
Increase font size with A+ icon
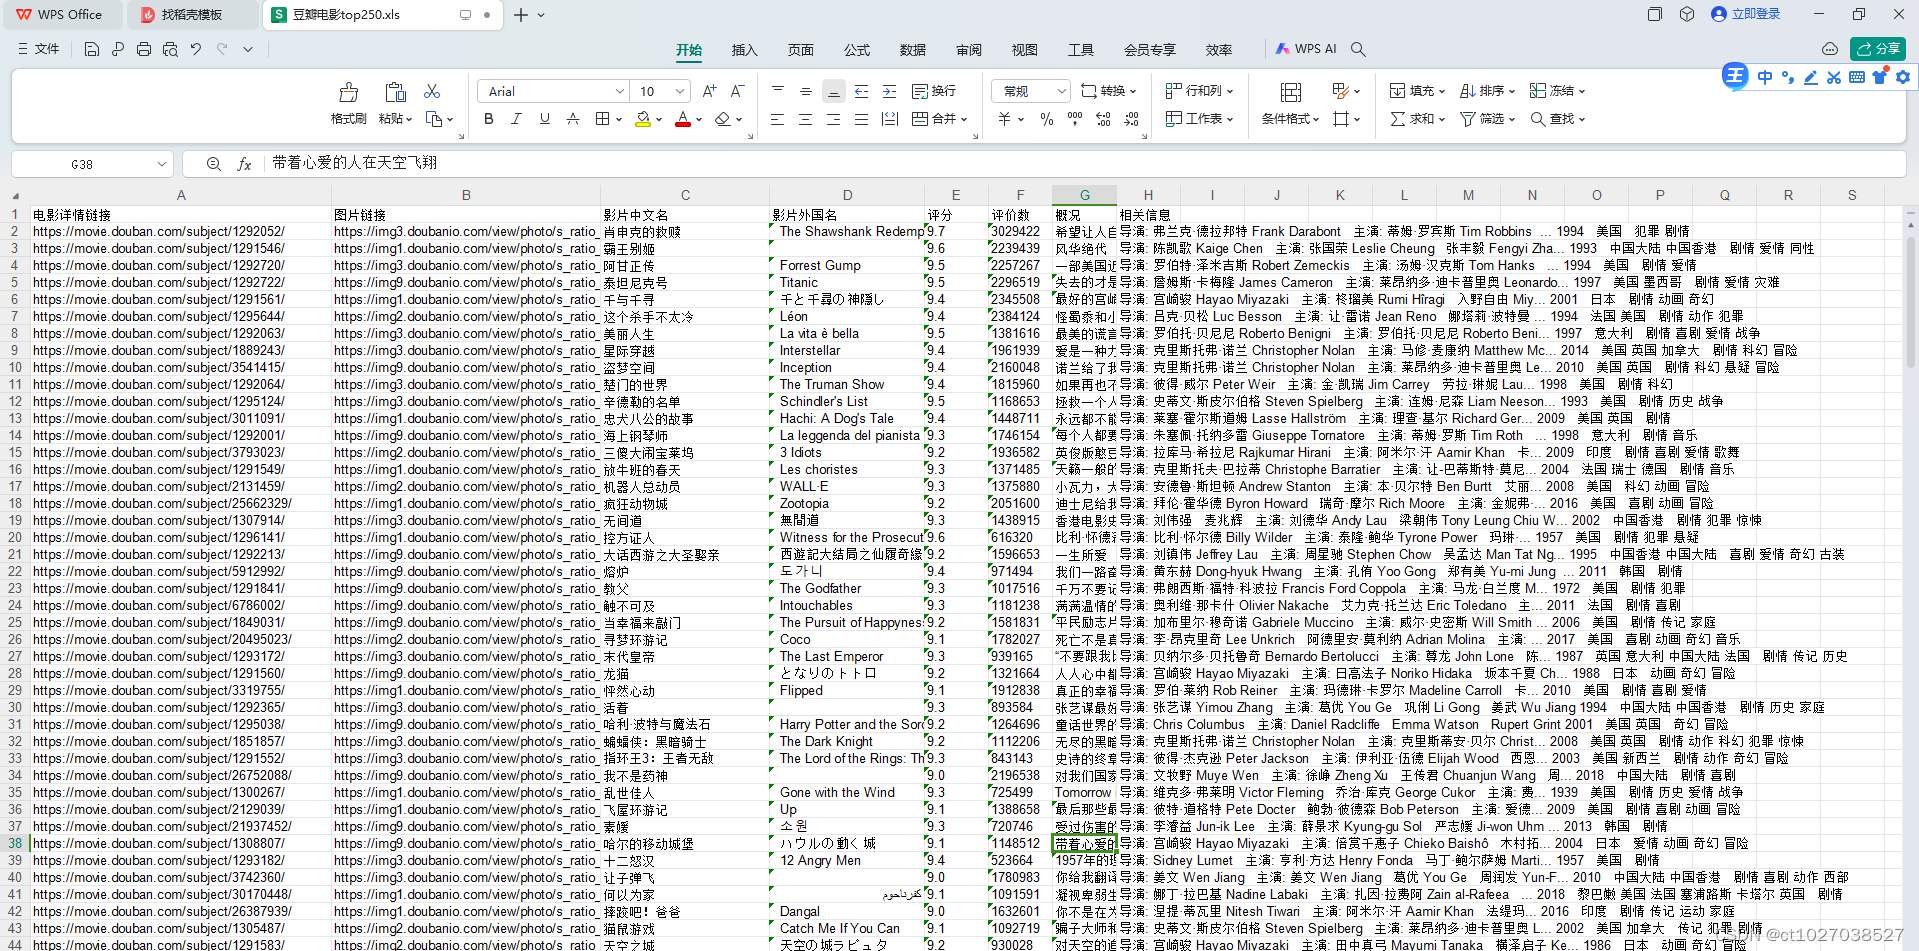click(x=709, y=91)
